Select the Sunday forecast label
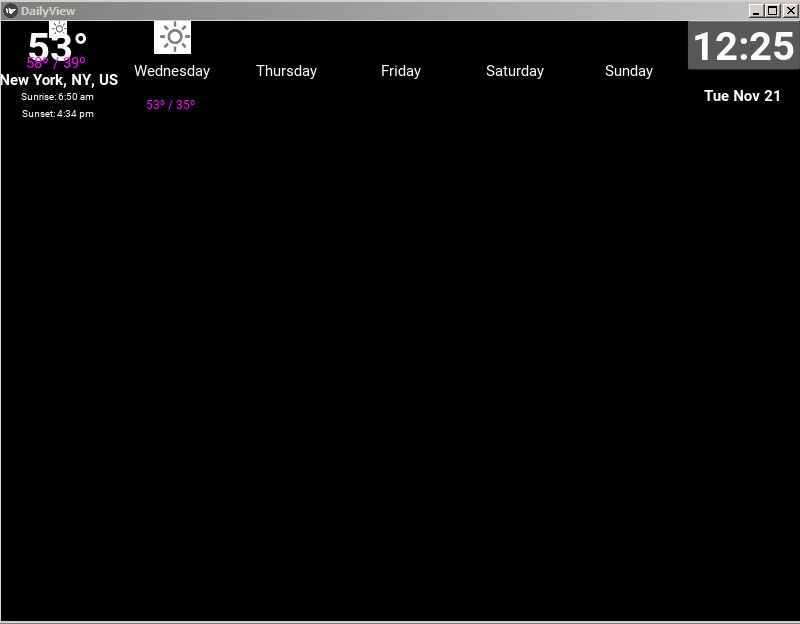 628,71
